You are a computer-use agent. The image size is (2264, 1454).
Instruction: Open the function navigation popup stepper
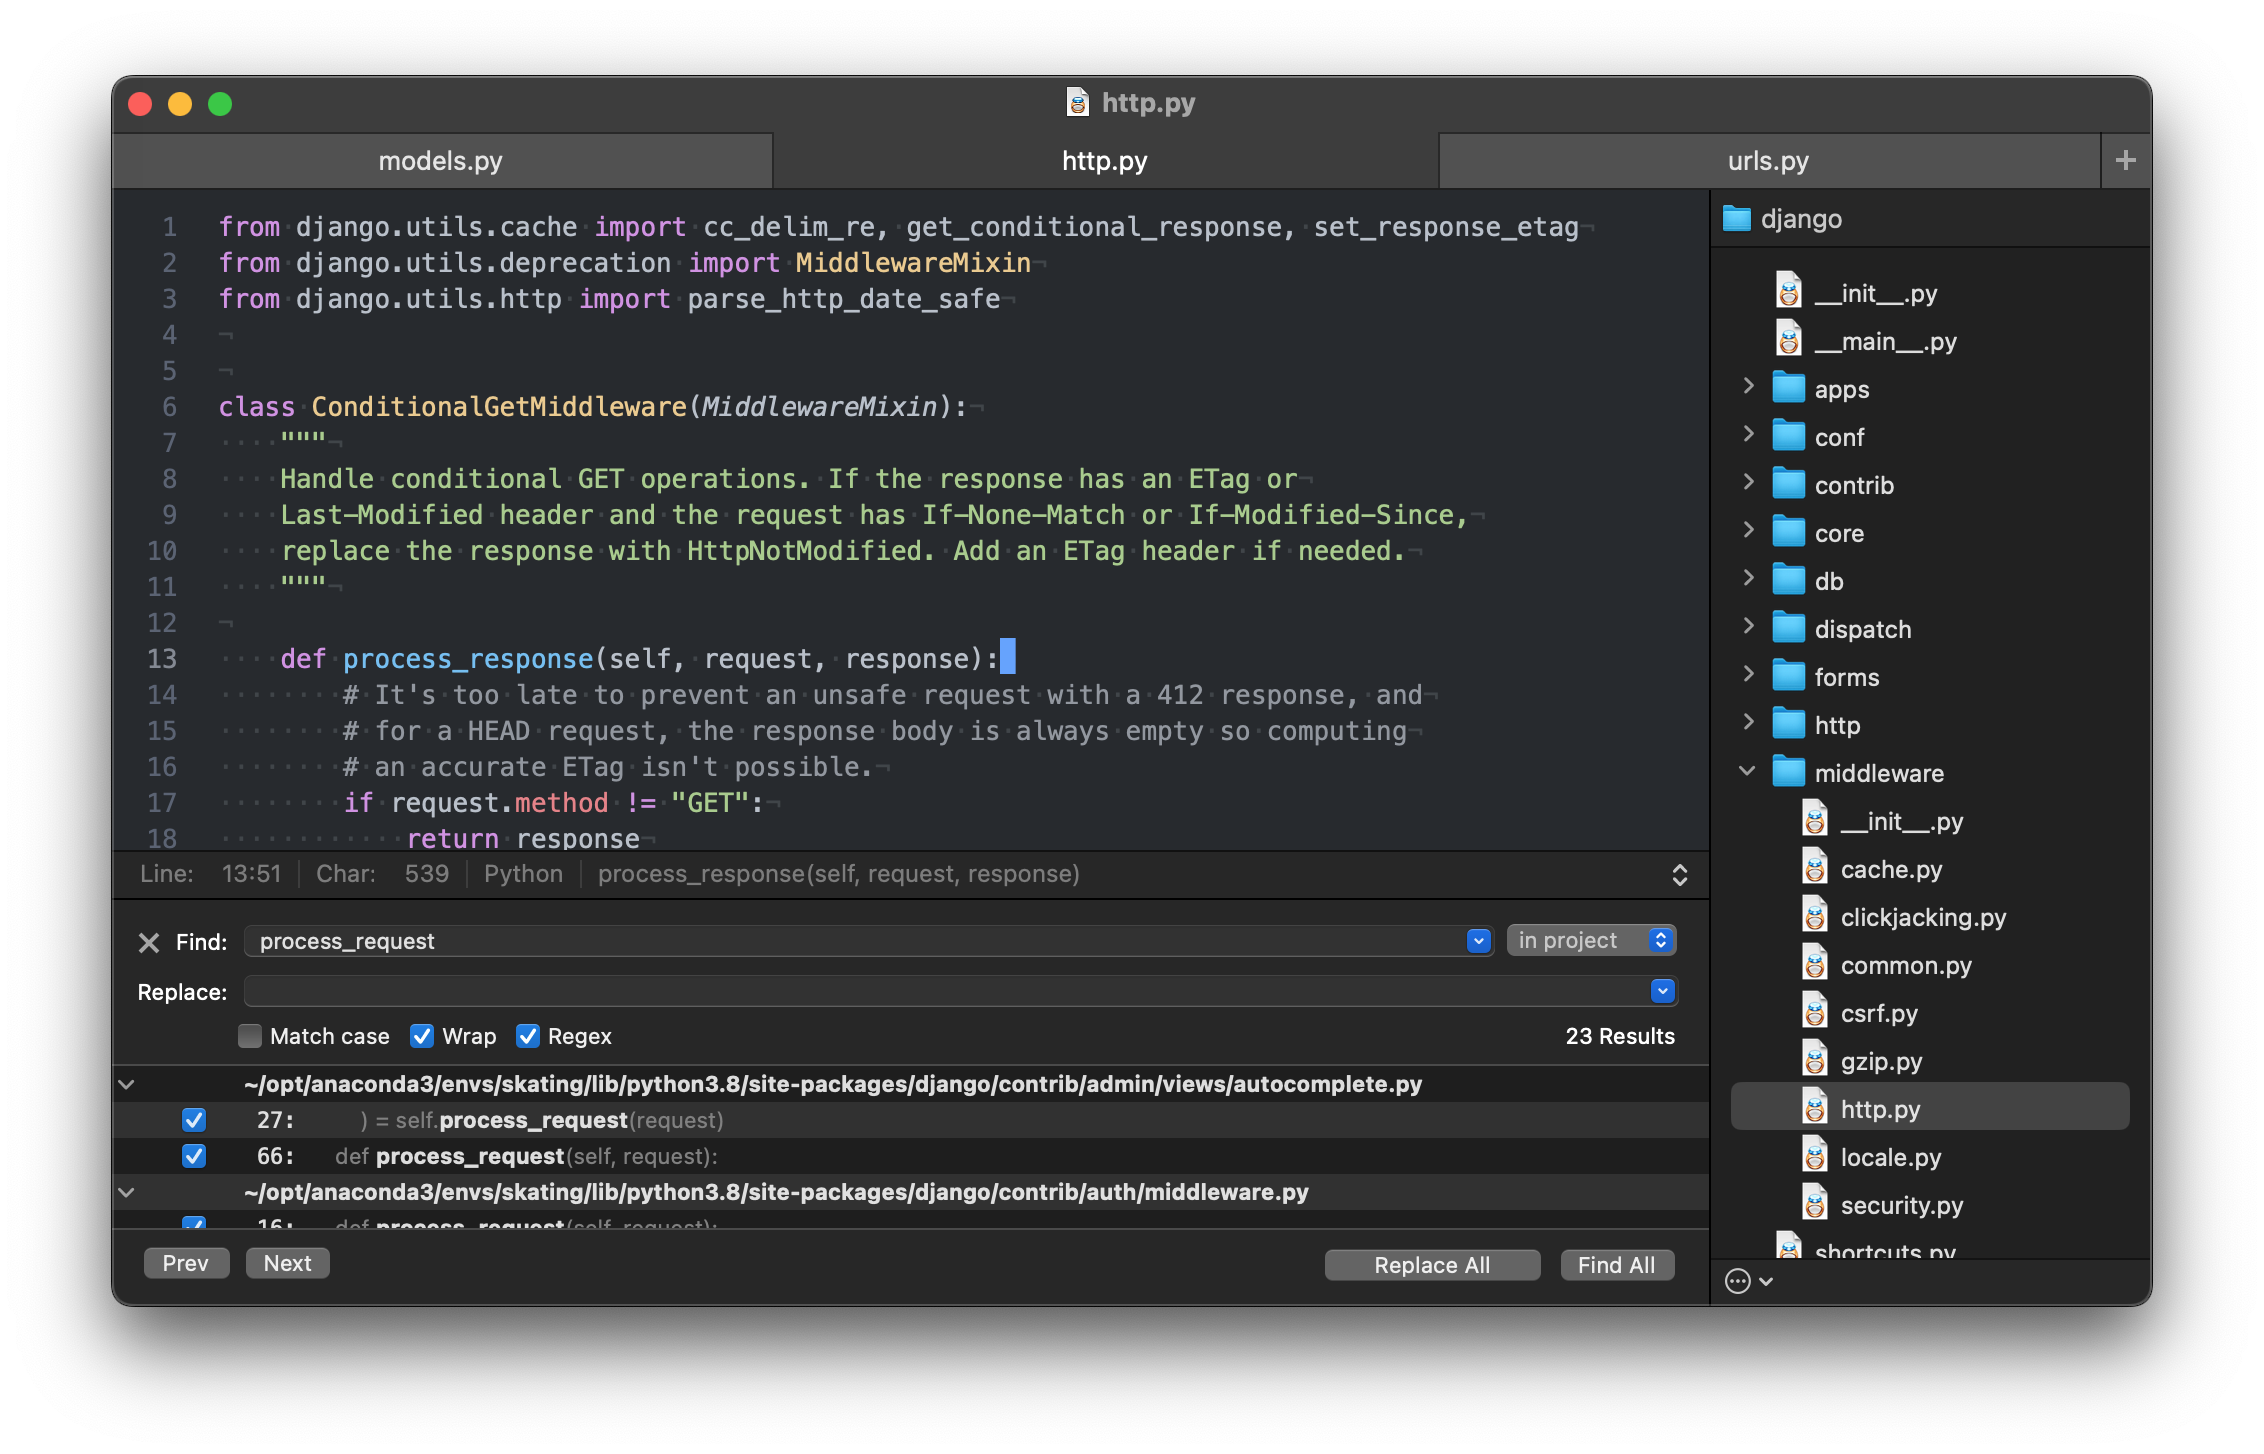click(x=1680, y=875)
